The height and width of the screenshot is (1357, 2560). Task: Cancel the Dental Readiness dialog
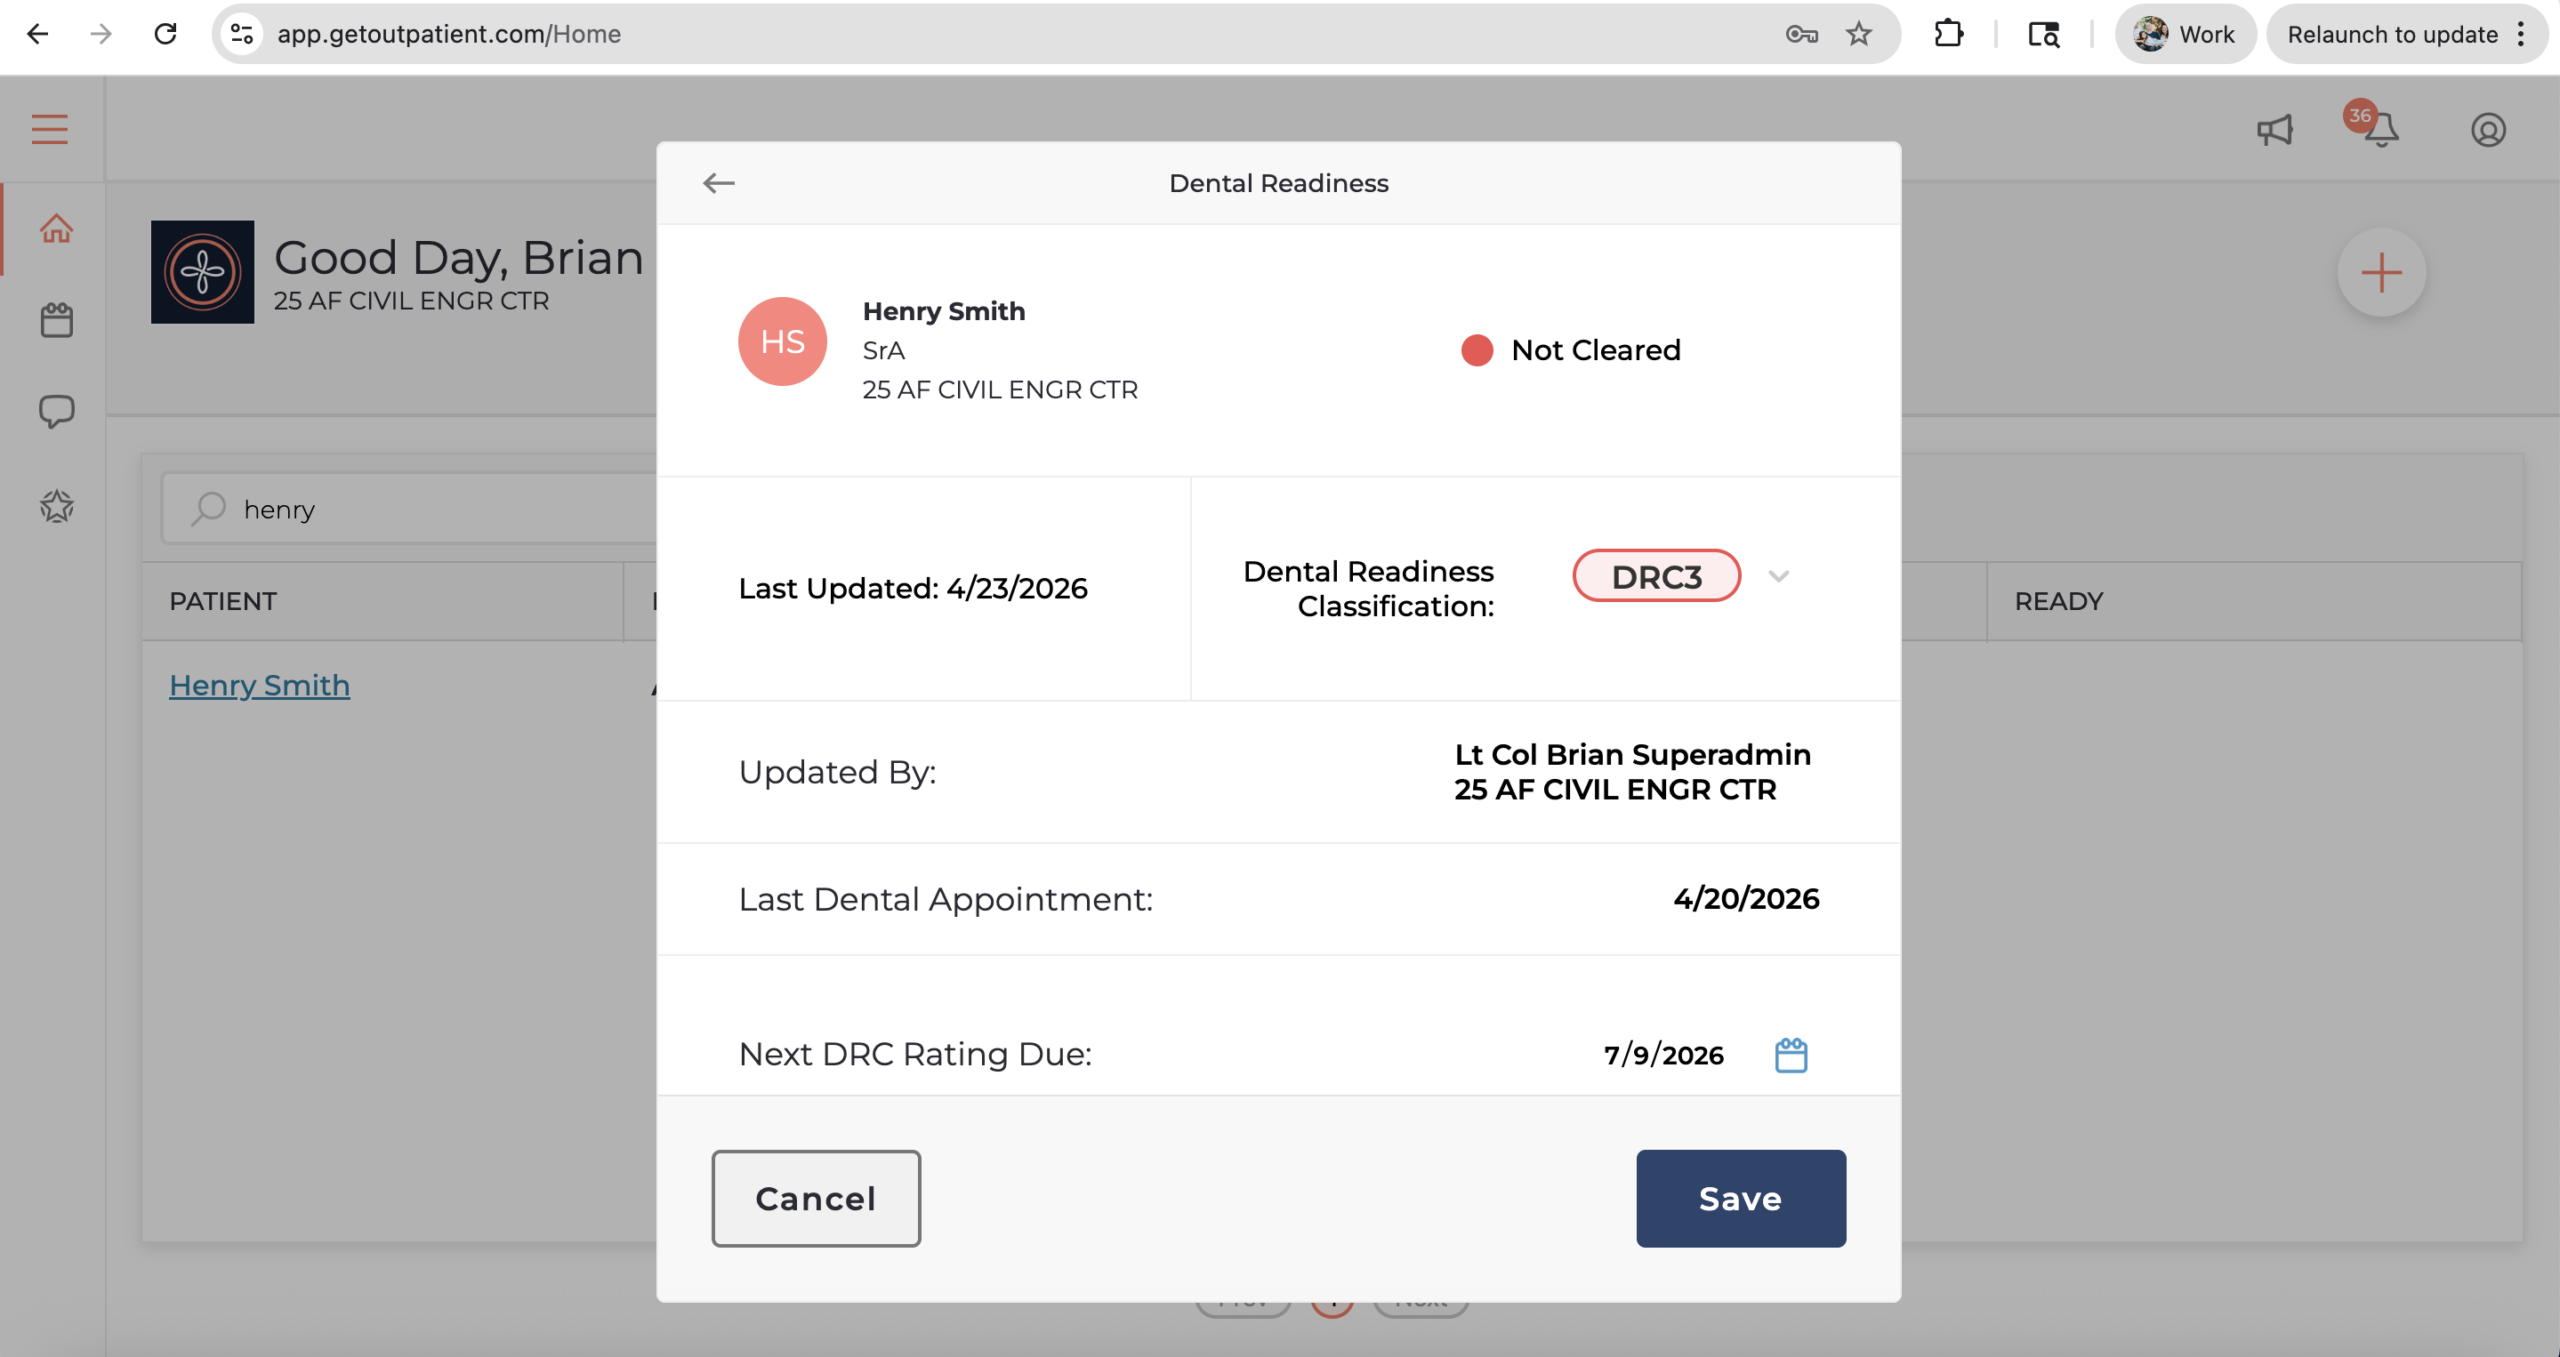816,1198
